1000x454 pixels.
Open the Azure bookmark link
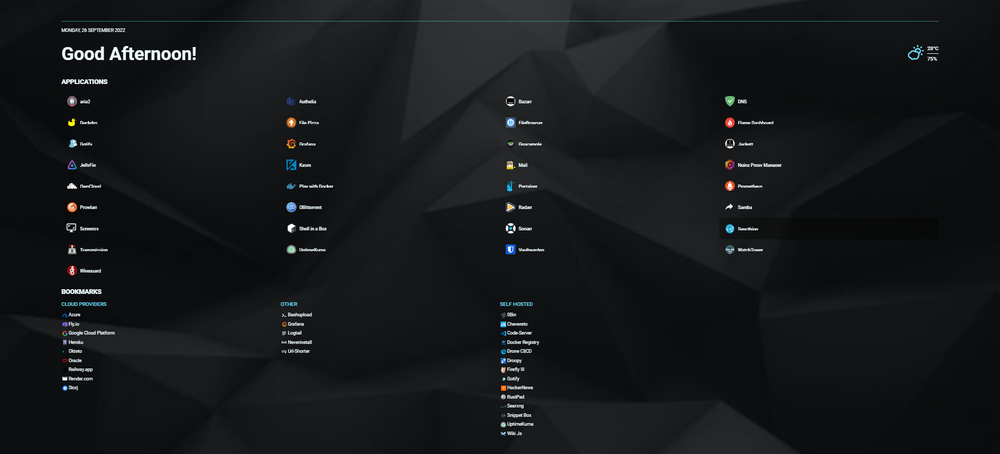74,315
